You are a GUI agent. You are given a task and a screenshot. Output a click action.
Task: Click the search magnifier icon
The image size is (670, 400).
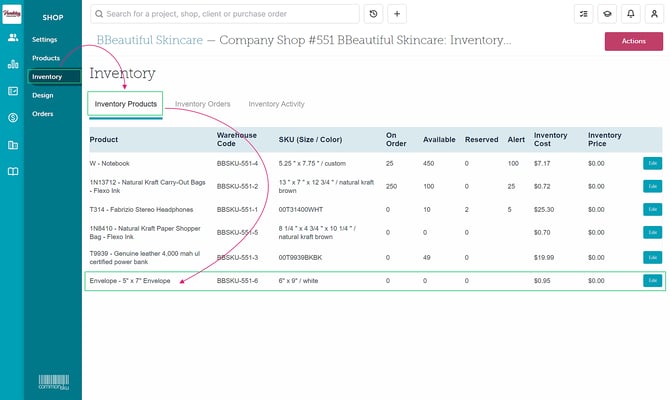99,14
